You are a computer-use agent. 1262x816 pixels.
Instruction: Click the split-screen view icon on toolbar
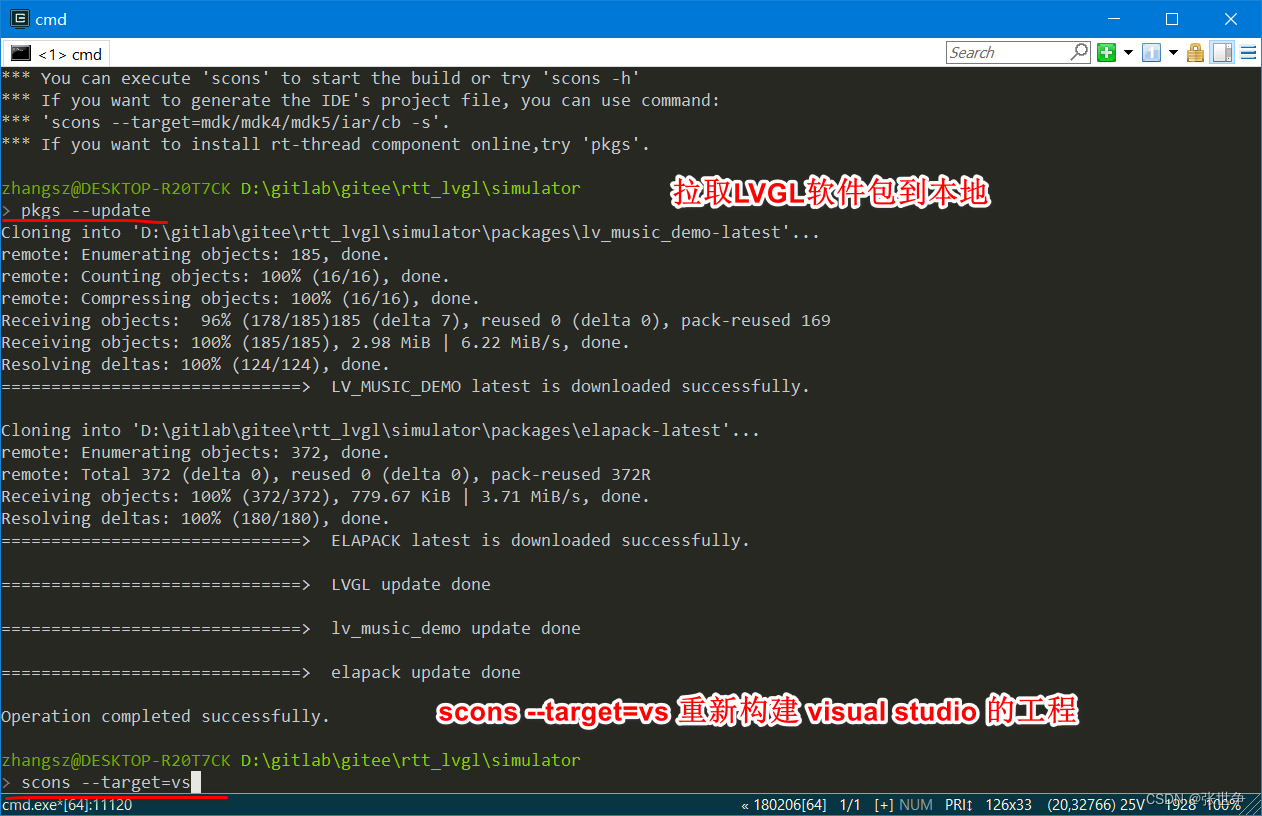(x=1221, y=52)
